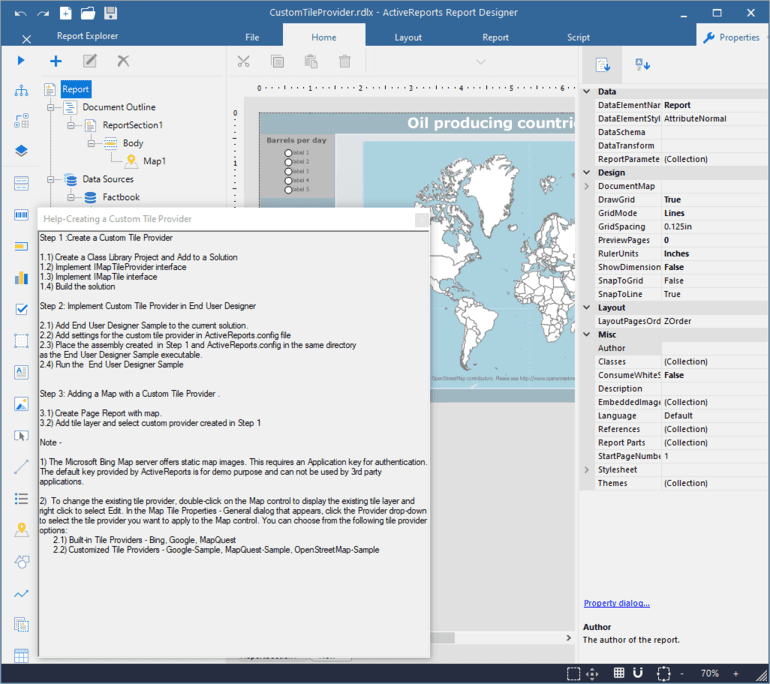The height and width of the screenshot is (684, 770).
Task: Expand the DocumentMap property
Action: pyautogui.click(x=586, y=186)
